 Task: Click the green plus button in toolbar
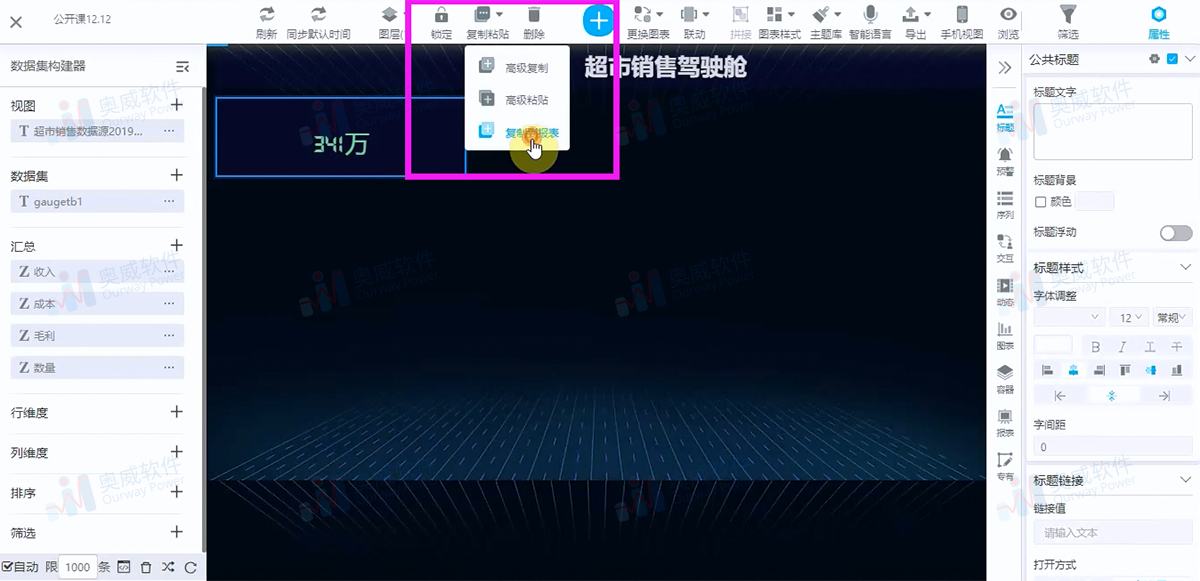point(598,20)
